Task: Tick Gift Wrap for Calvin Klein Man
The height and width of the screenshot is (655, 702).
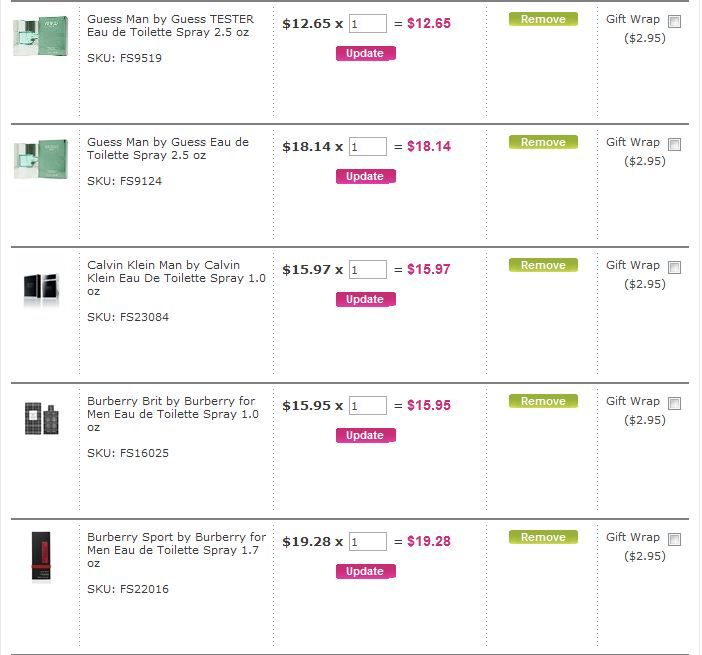Action: pyautogui.click(x=674, y=267)
